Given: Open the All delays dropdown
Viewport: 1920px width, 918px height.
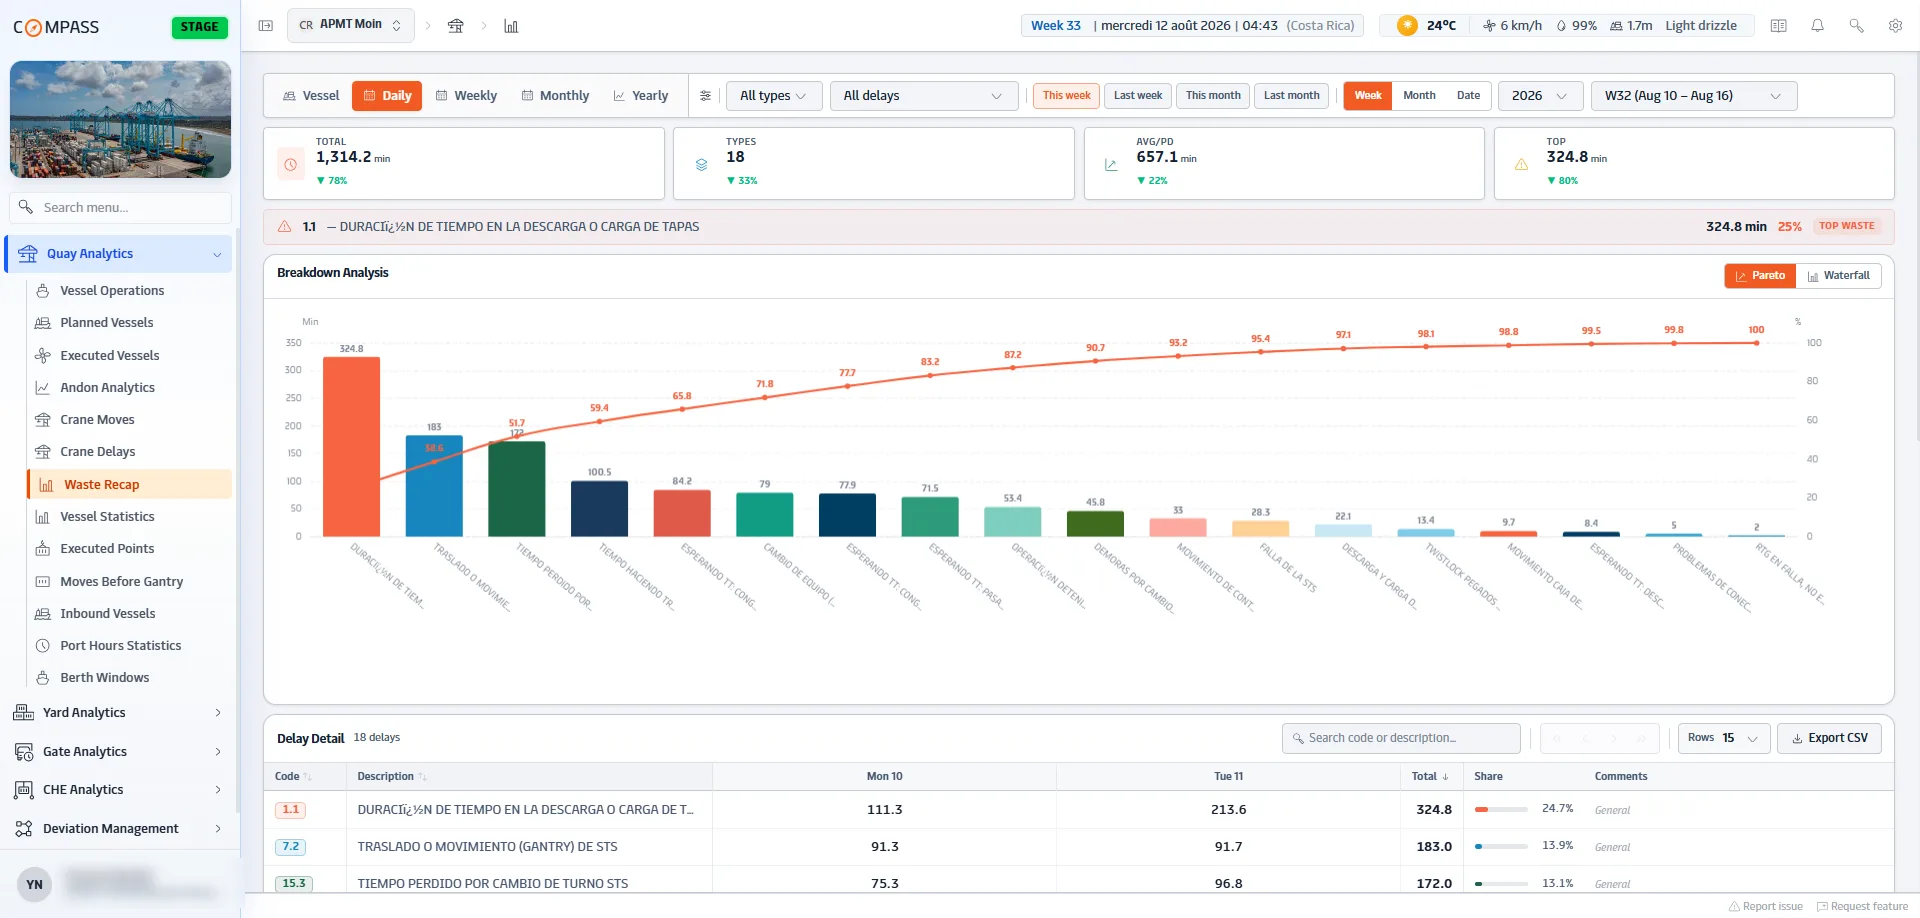Looking at the screenshot, I should (x=924, y=96).
